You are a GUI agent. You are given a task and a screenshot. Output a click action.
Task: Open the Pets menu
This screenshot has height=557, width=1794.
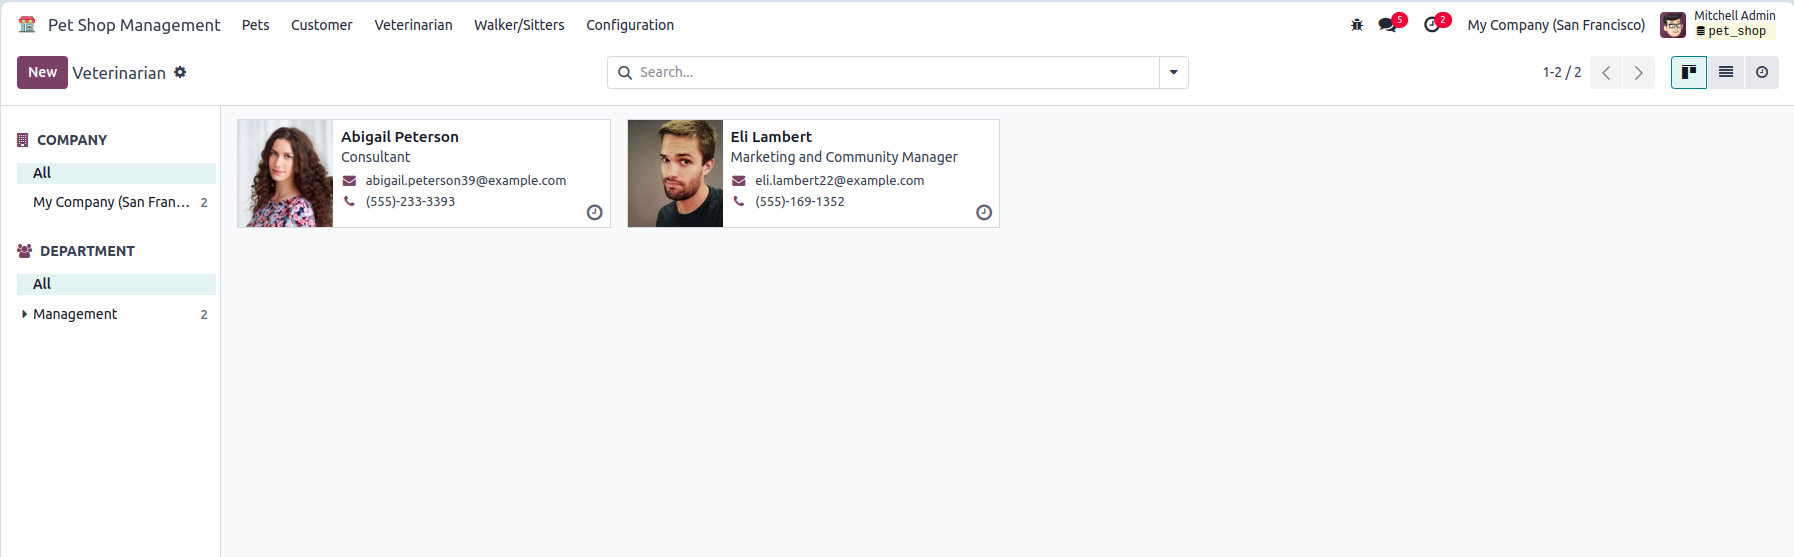click(x=256, y=25)
